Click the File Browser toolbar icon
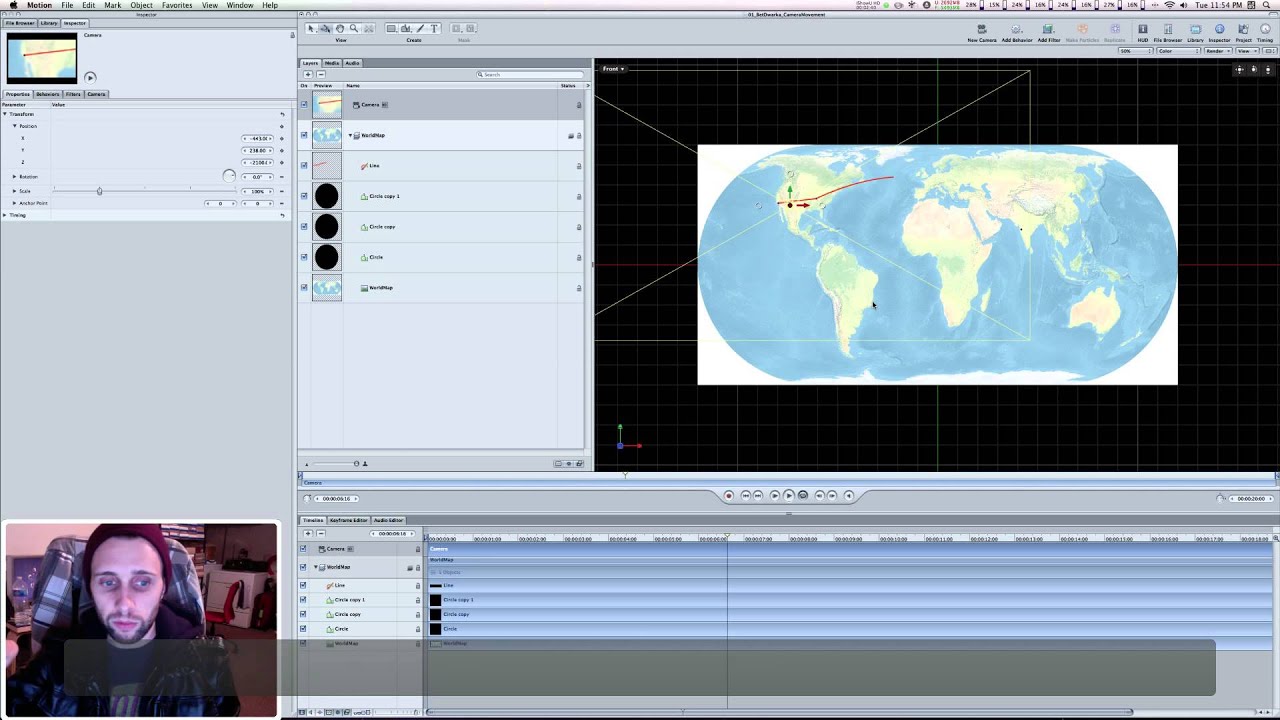This screenshot has height=720, width=1280. click(x=1167, y=33)
